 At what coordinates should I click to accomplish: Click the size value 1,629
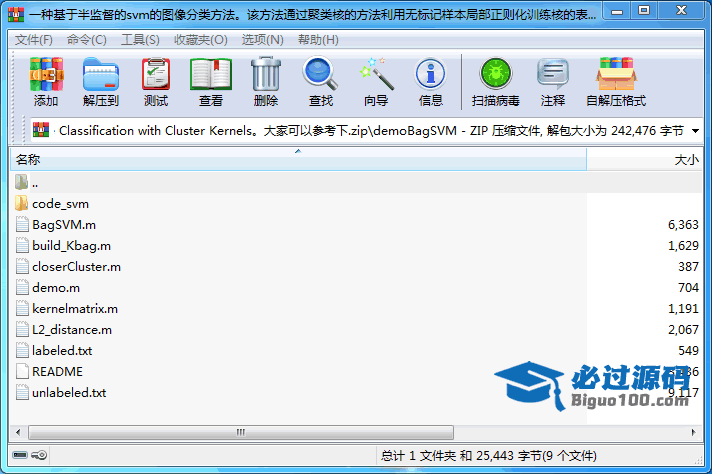683,246
